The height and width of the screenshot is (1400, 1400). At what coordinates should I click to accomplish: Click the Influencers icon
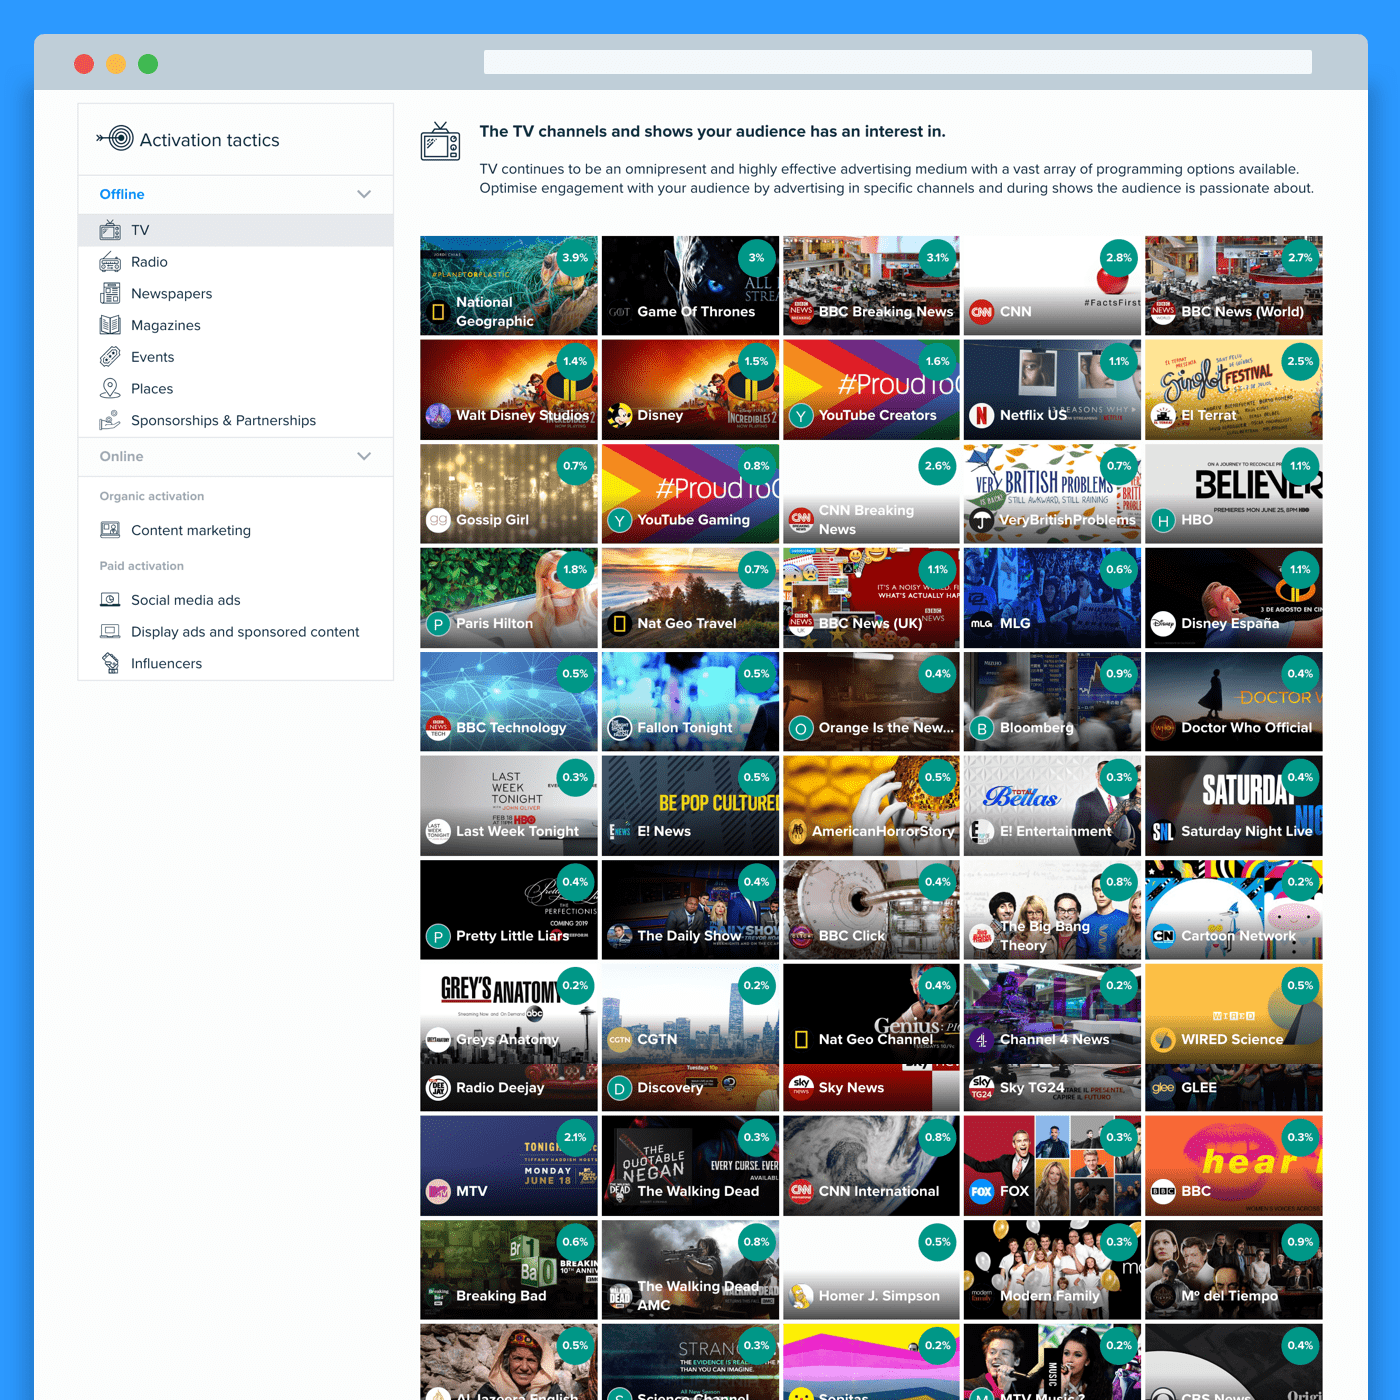tap(110, 663)
